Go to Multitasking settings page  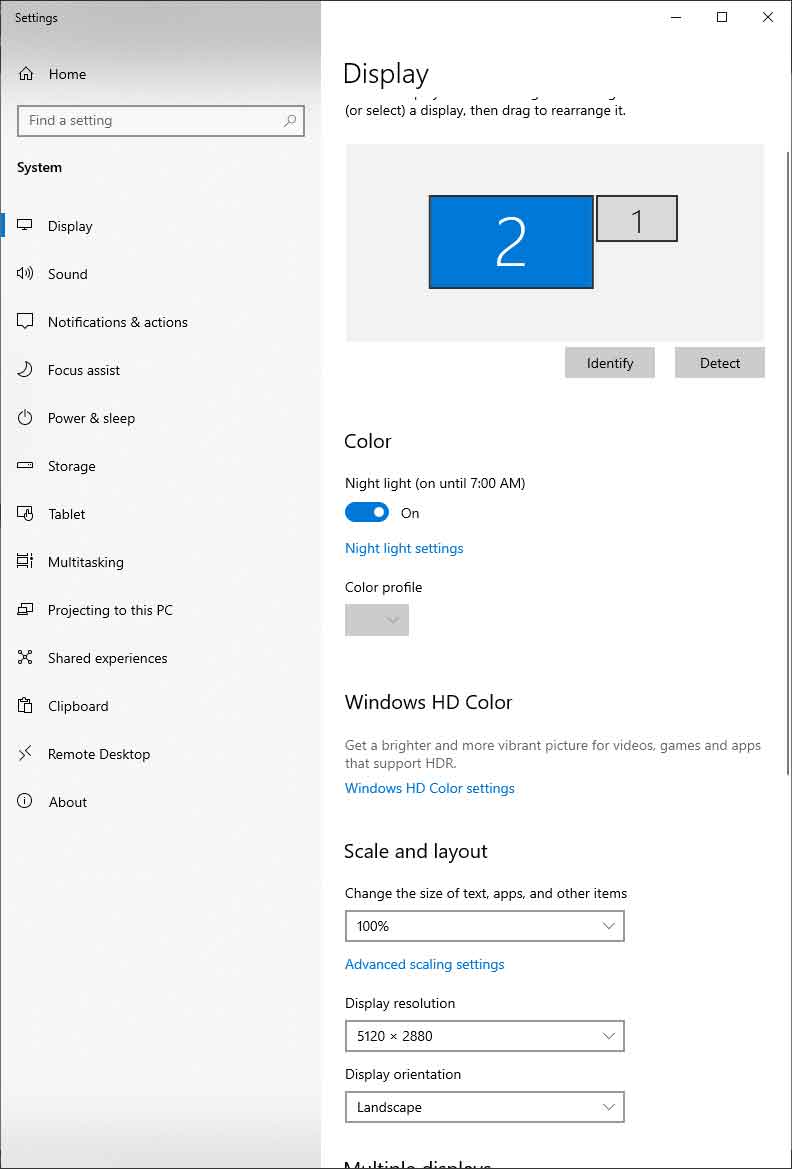tap(85, 562)
